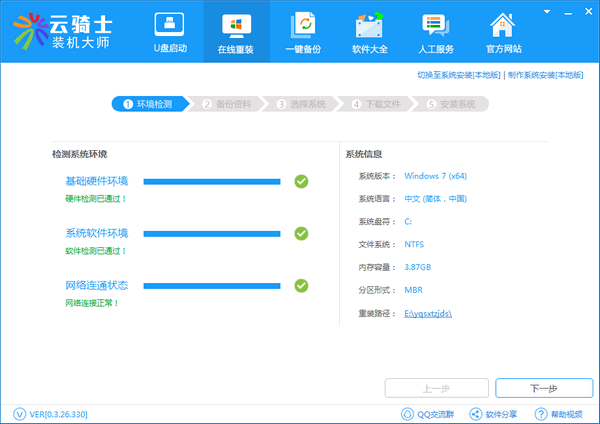This screenshot has width=600, height=424.
Task: Open the E:\yqsxtzjds\ reinstall path link
Action: 429,313
